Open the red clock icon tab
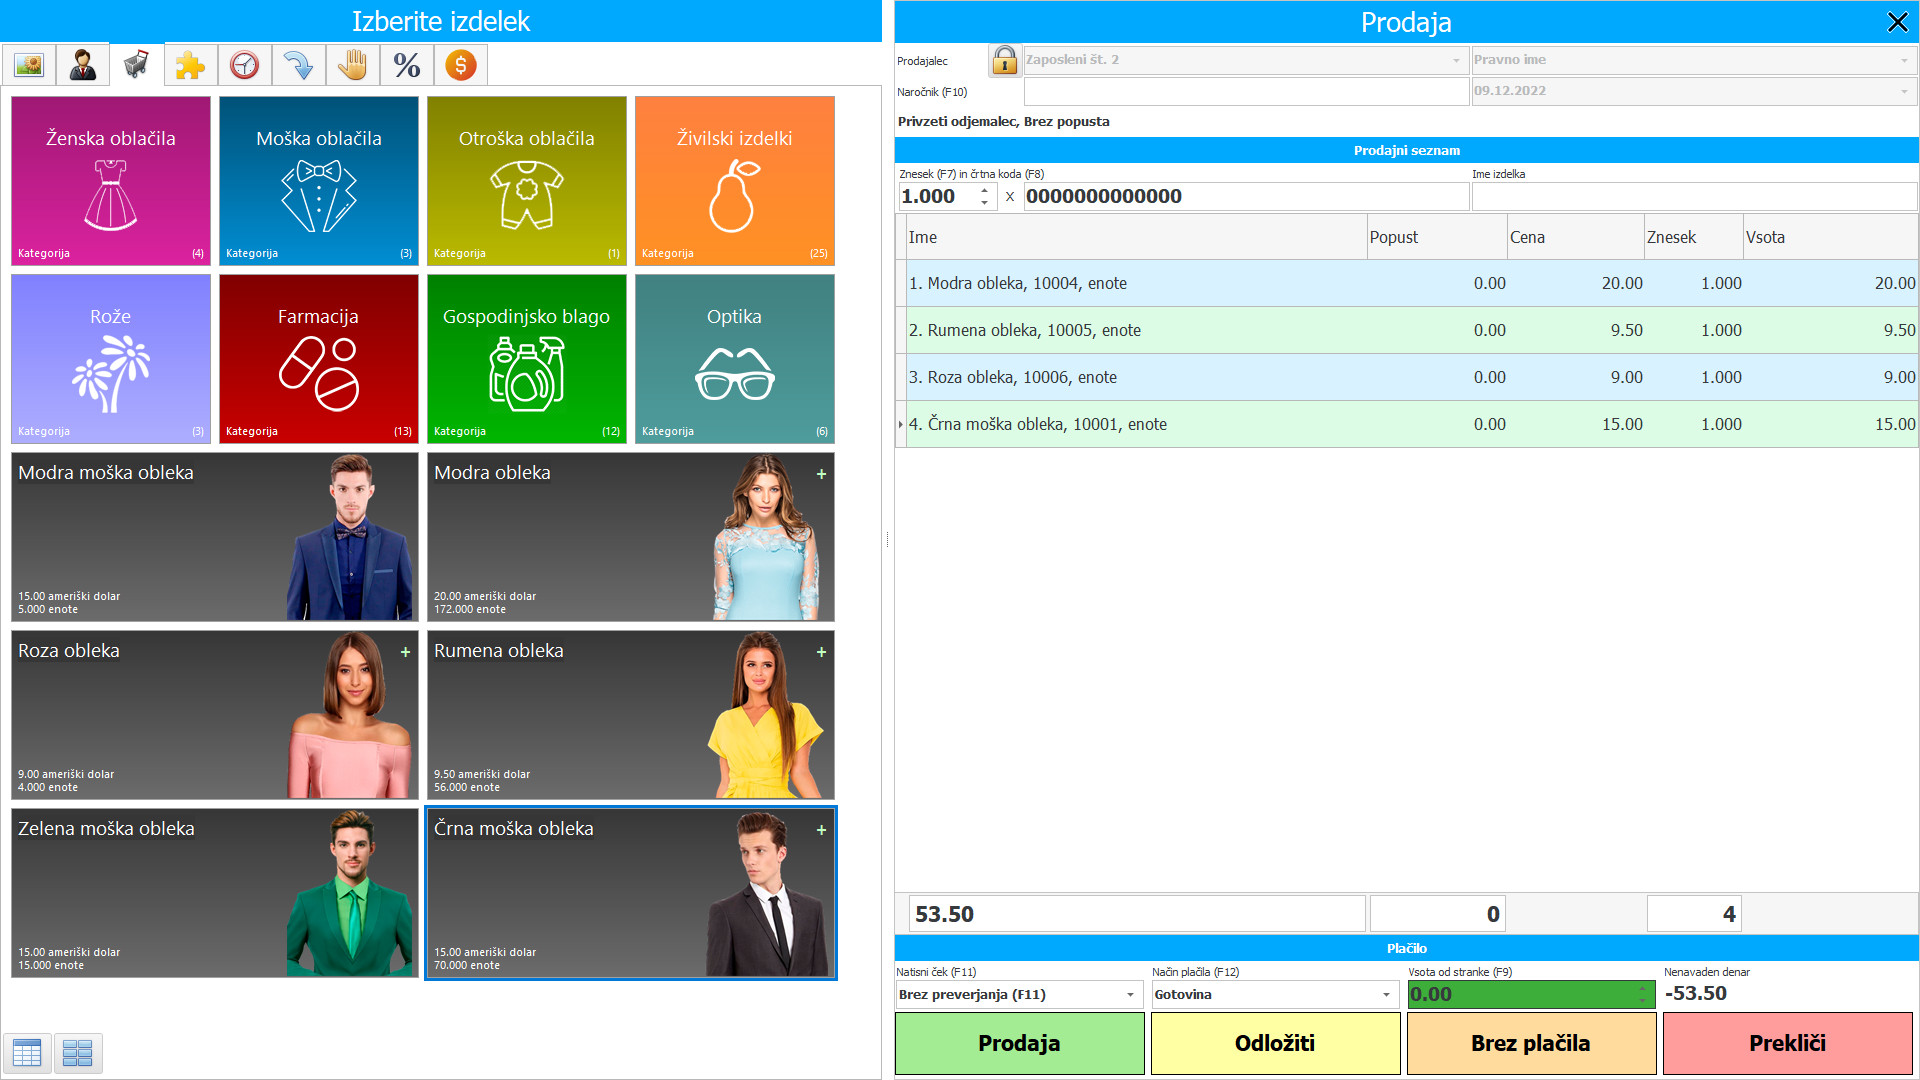Viewport: 1920px width, 1080px height. tap(245, 66)
